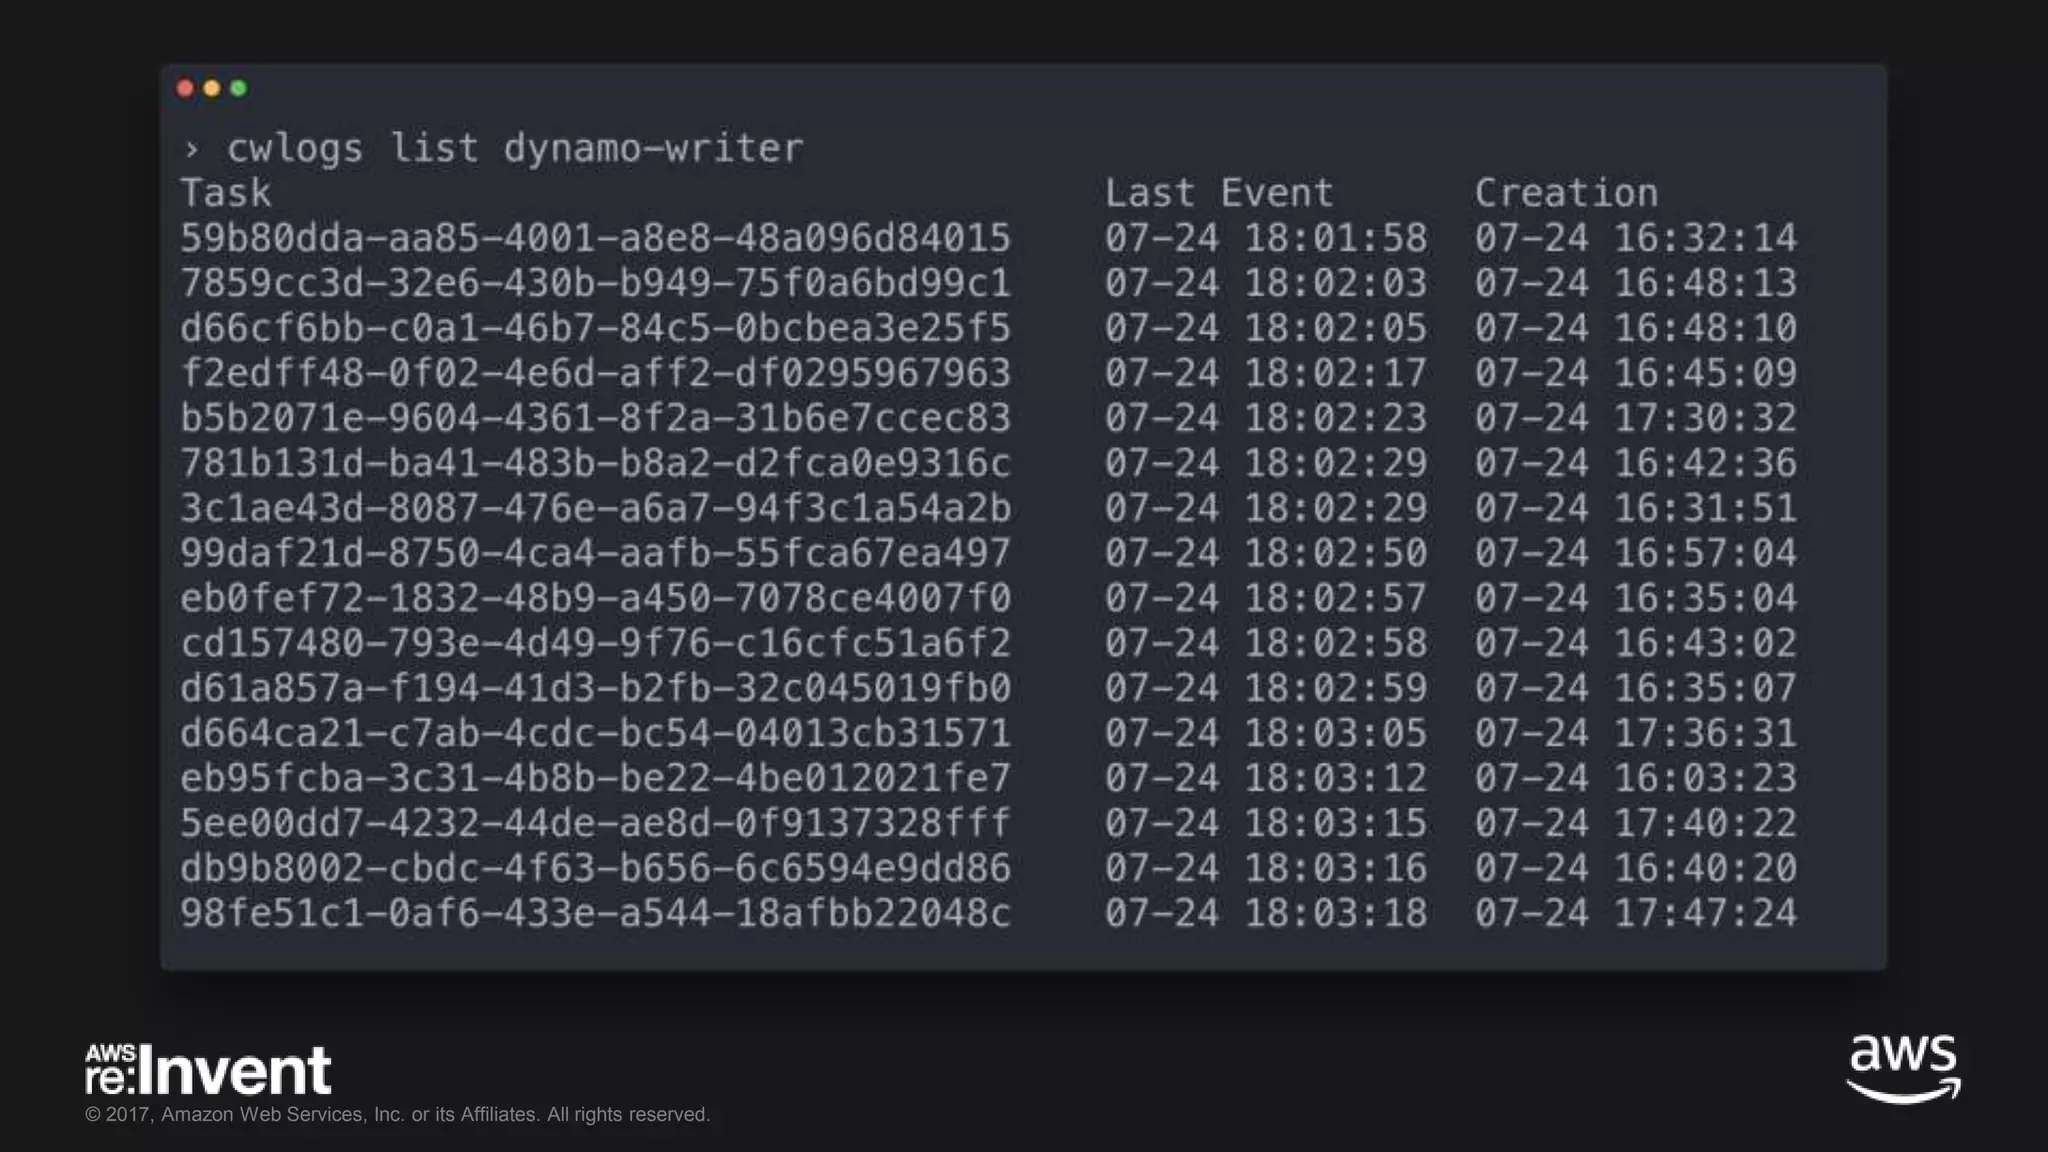Click the Last Event column header
The width and height of the screenshot is (2048, 1152).
(x=1219, y=193)
